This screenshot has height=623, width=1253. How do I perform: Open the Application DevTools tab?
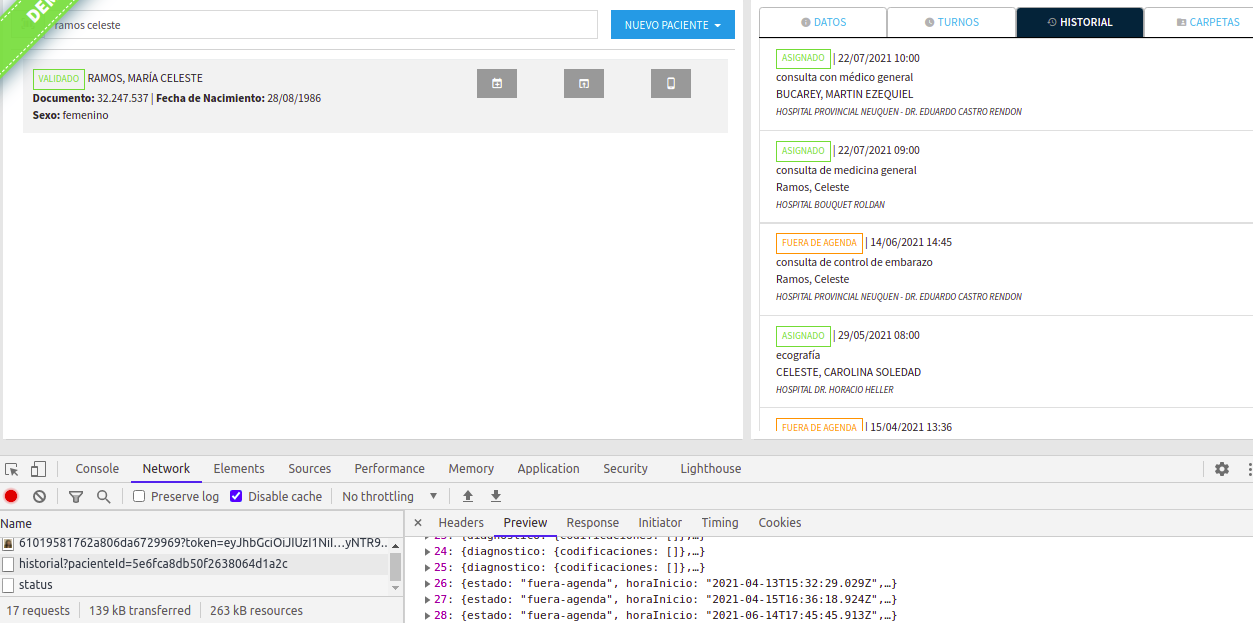click(x=549, y=469)
